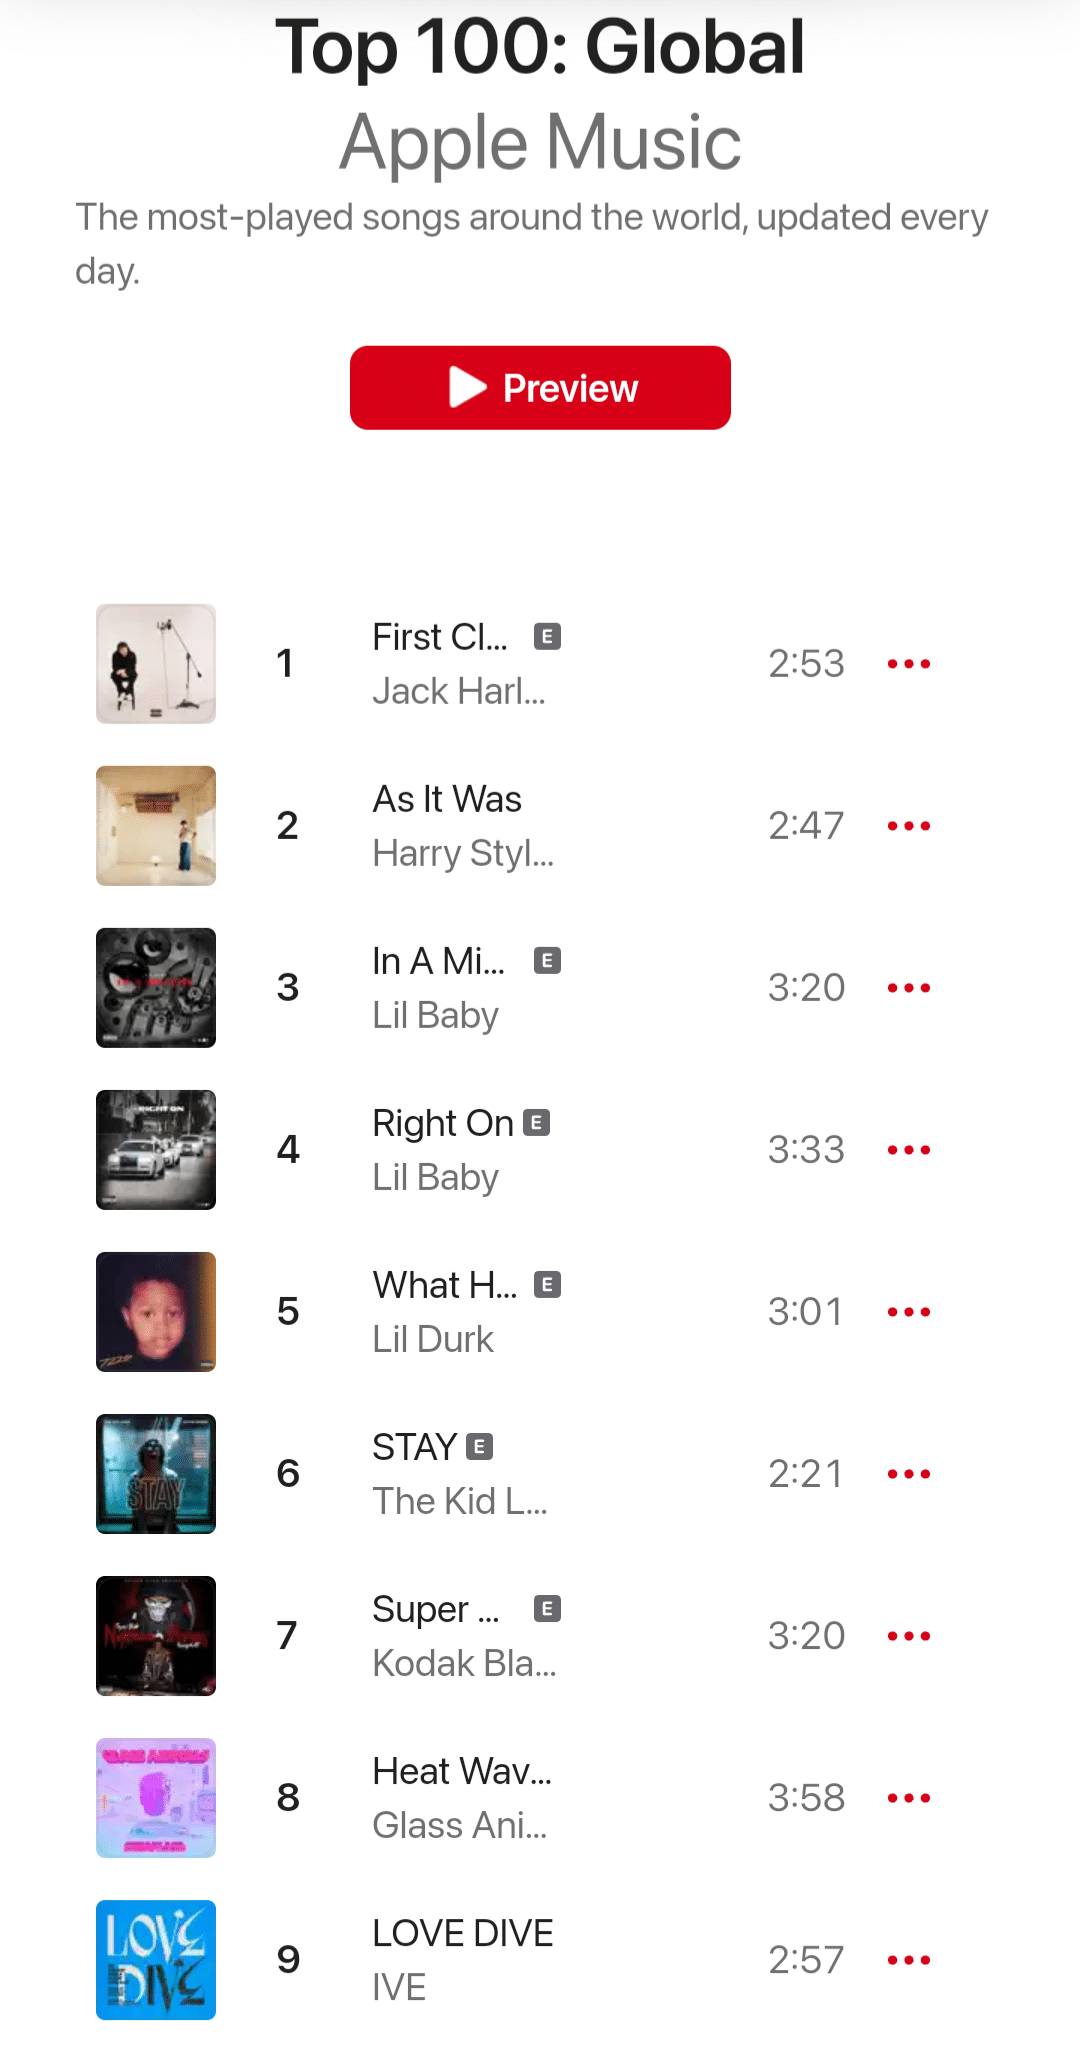Tap the As It Was album cover
Viewport: 1080px width, 2047px height.
click(156, 826)
